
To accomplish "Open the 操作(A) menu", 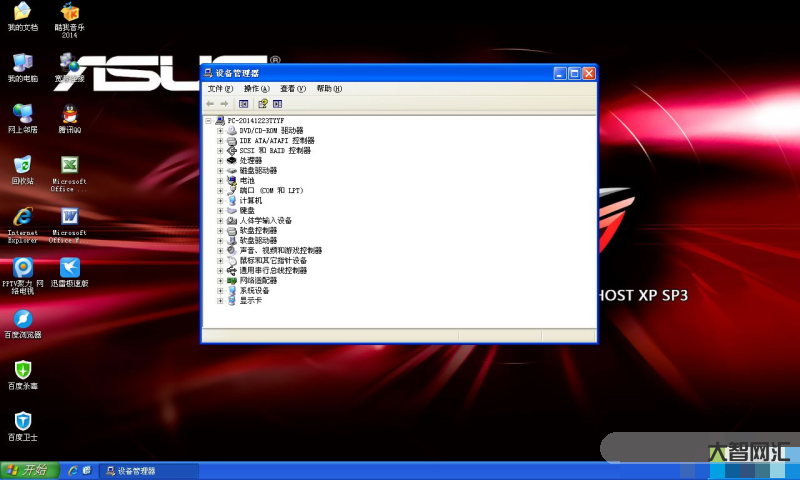I will [x=256, y=89].
